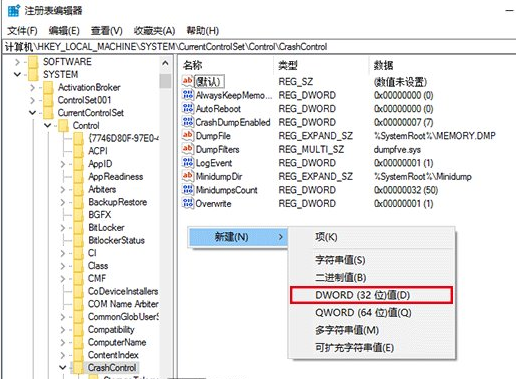Viewport: 516px width, 379px height.
Task: Click the data value 0x00000032 (50)
Action: click(x=406, y=190)
